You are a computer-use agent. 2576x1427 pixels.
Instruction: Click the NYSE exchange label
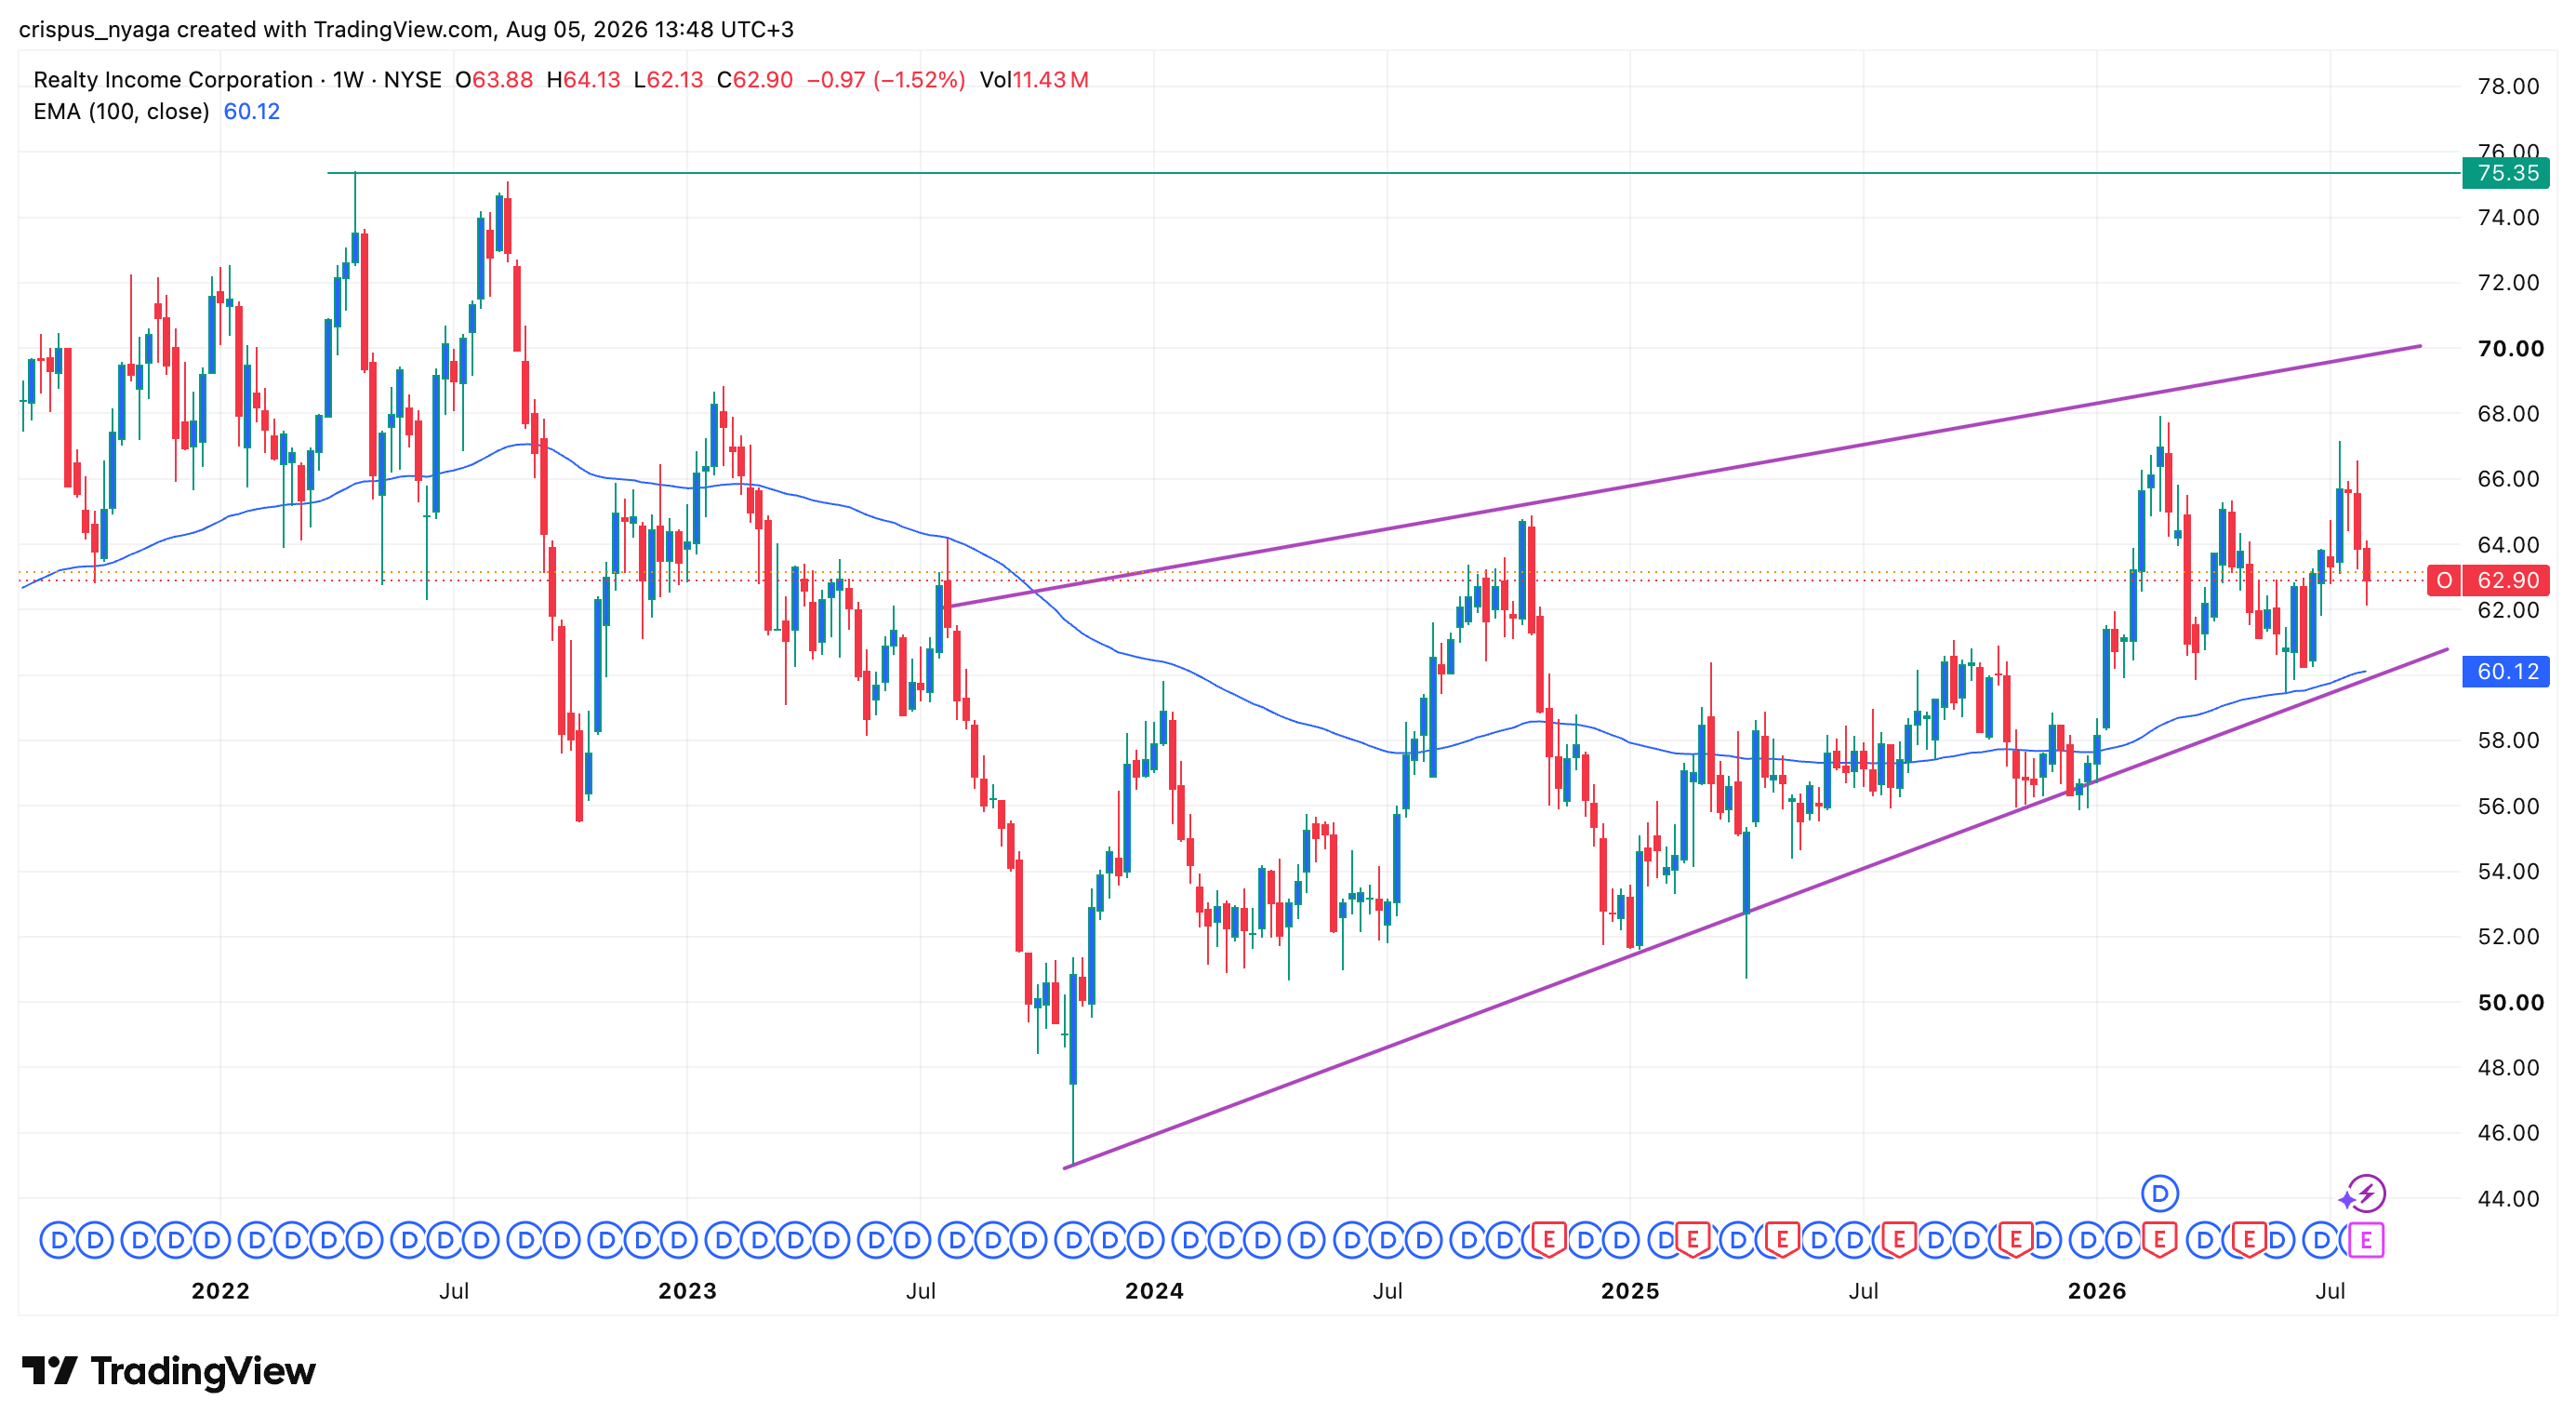coord(413,79)
